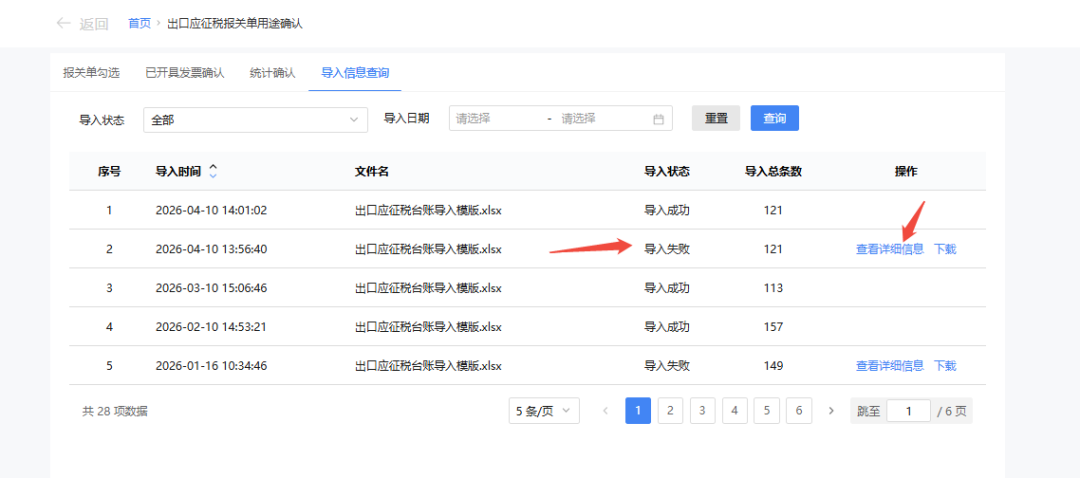This screenshot has width=1080, height=478.
Task: Click the 文件名 column header
Action: 372,172
